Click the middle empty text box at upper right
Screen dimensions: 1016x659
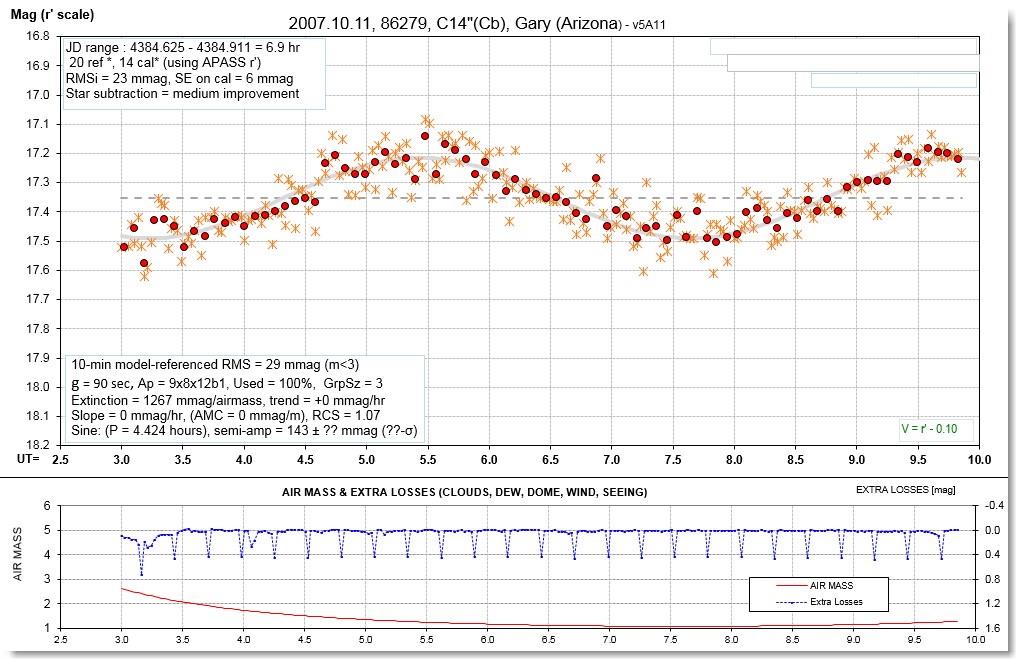click(853, 63)
